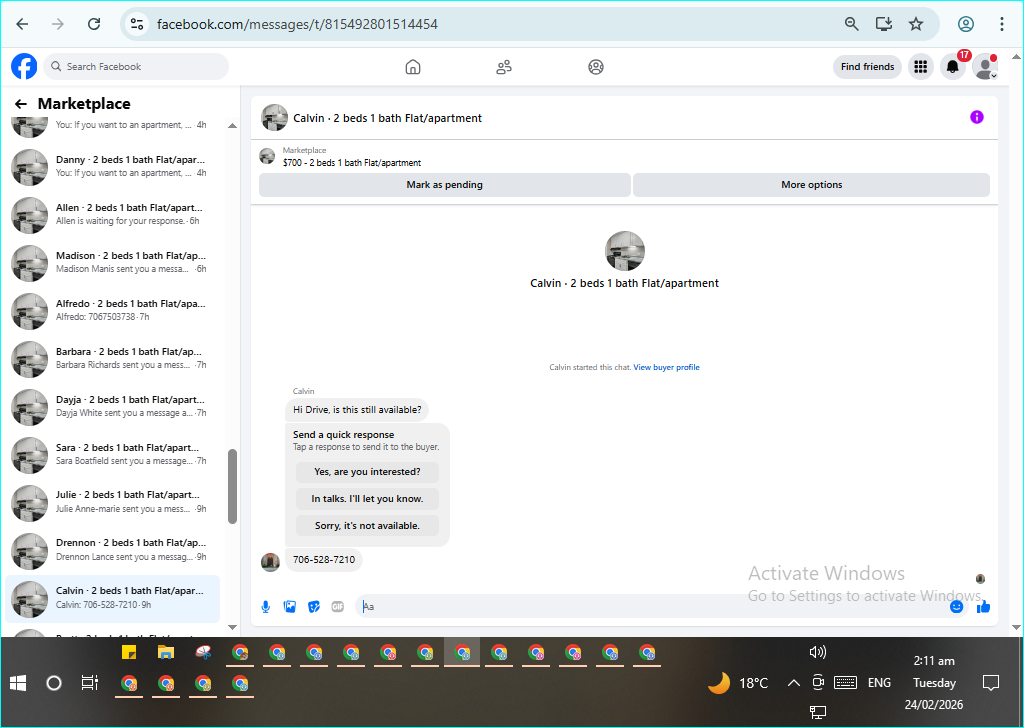Send In talks. I'll let you know.

(x=367, y=498)
